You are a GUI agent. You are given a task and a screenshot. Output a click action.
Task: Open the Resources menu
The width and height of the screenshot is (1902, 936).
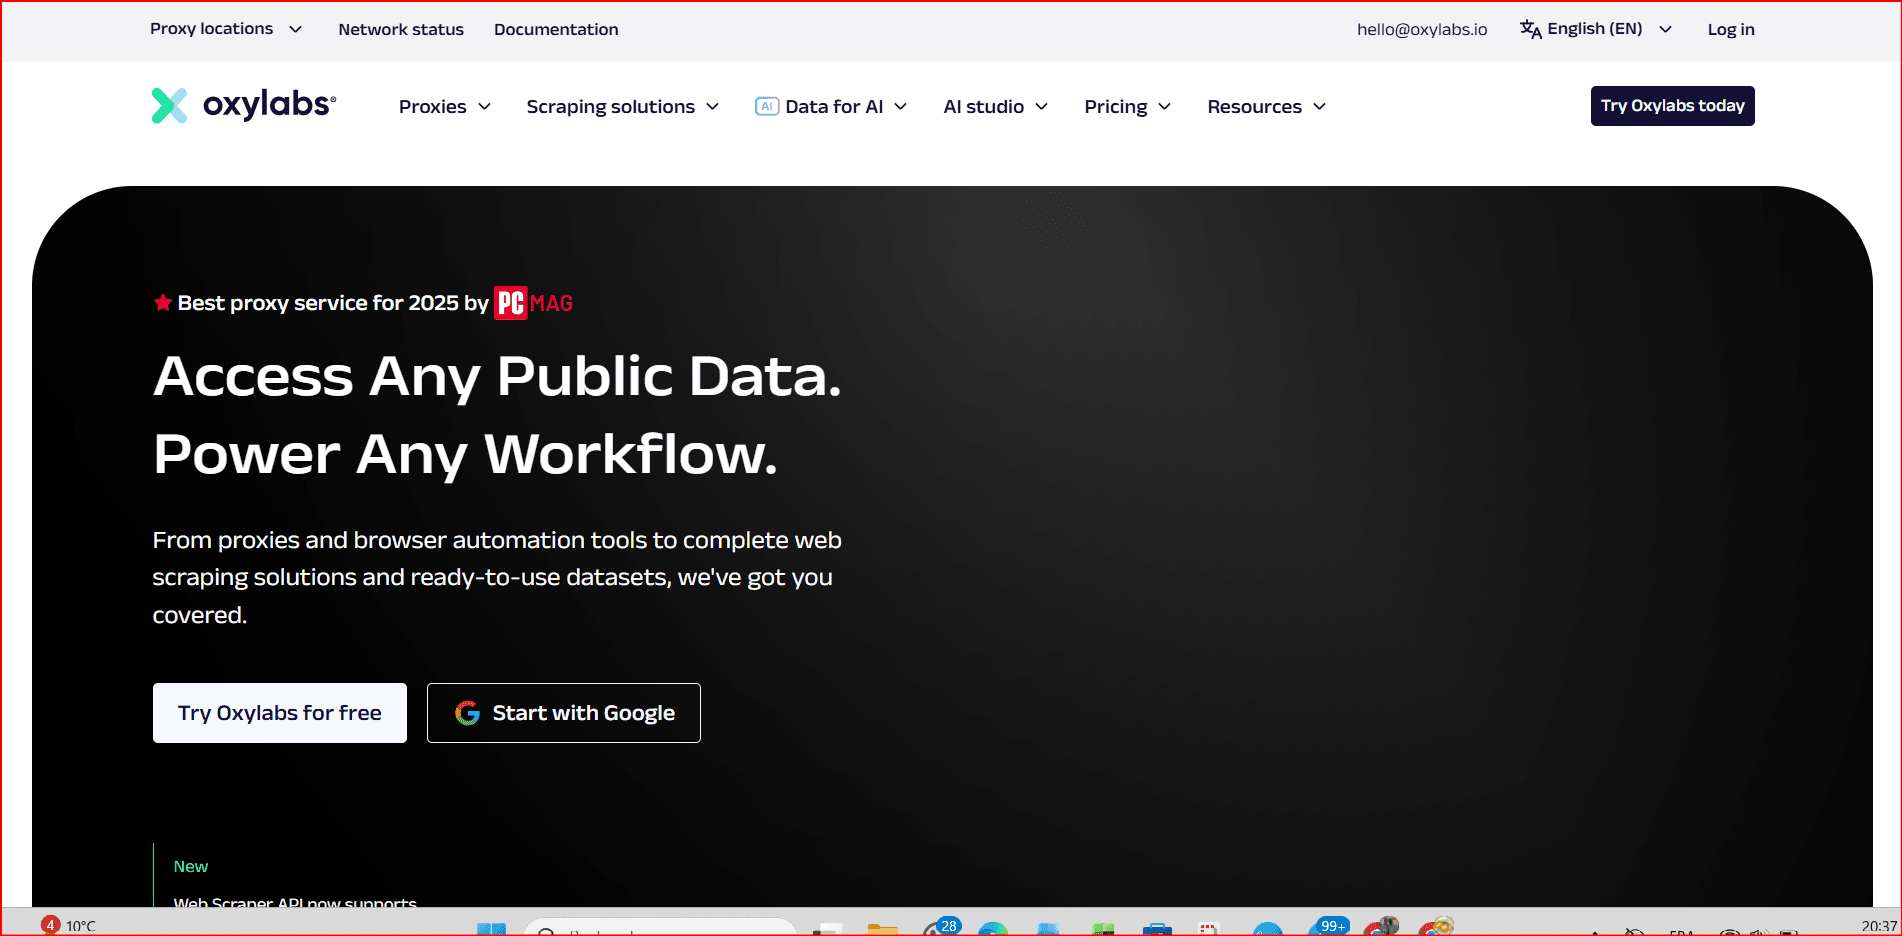[x=1266, y=107]
